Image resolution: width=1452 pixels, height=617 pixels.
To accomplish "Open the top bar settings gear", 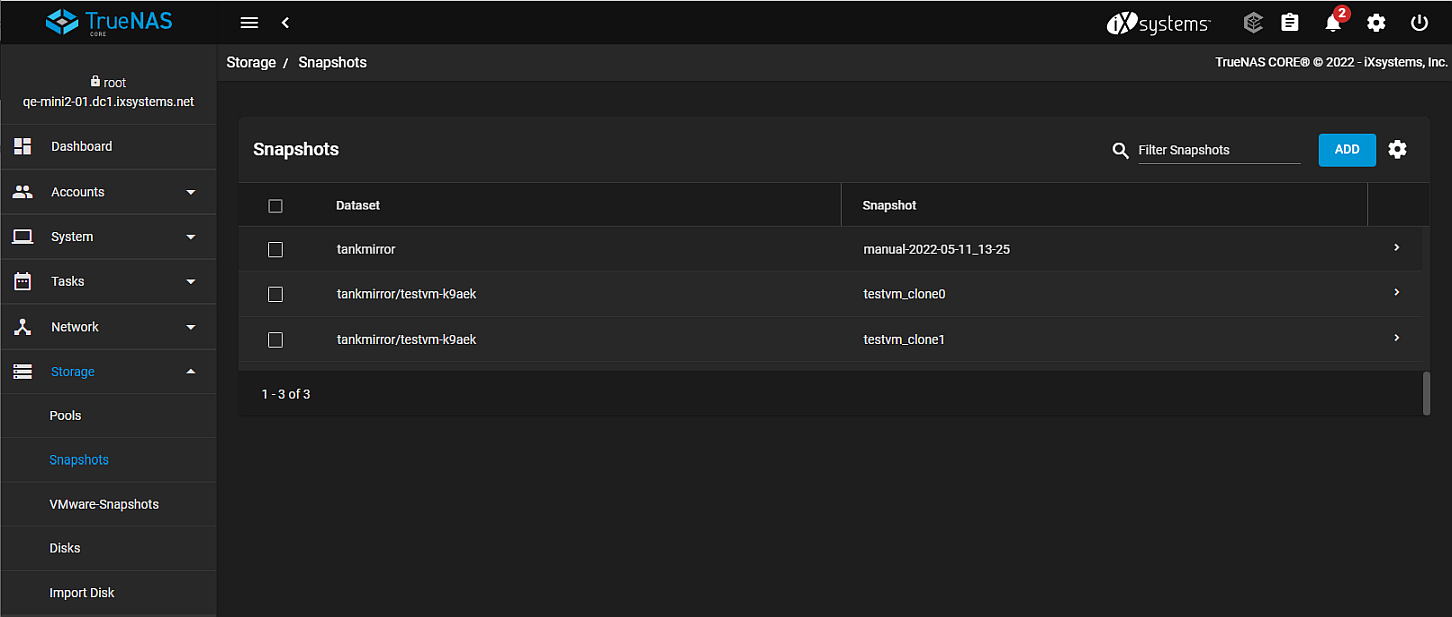I will 1376,22.
